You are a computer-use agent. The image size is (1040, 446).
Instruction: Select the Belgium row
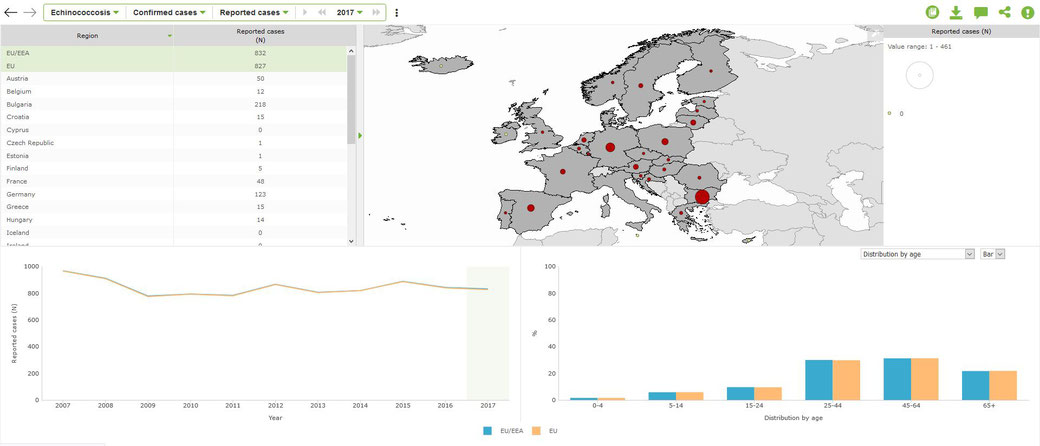point(173,91)
